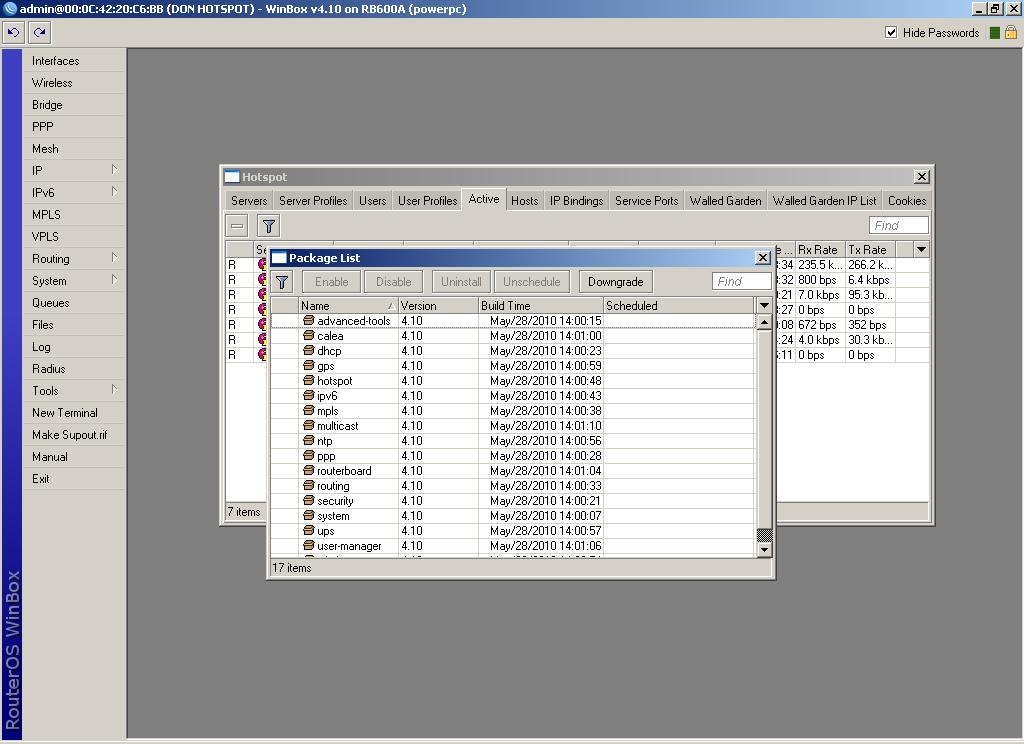Select the routerboard package icon
This screenshot has width=1024, height=744.
tap(309, 470)
